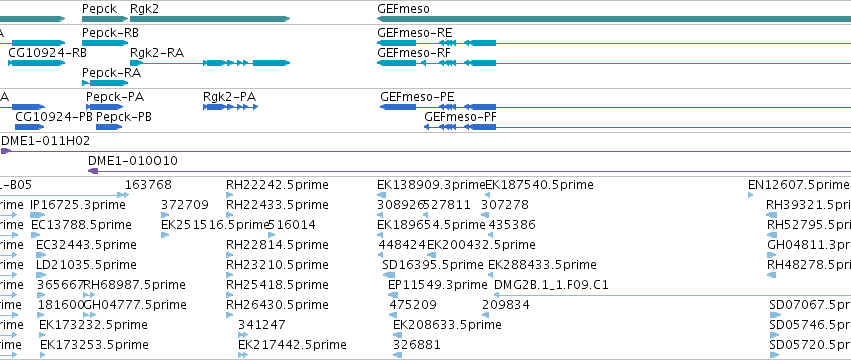The width and height of the screenshot is (851, 360).
Task: Select the EK189654.5prime EST label
Action: point(431,225)
